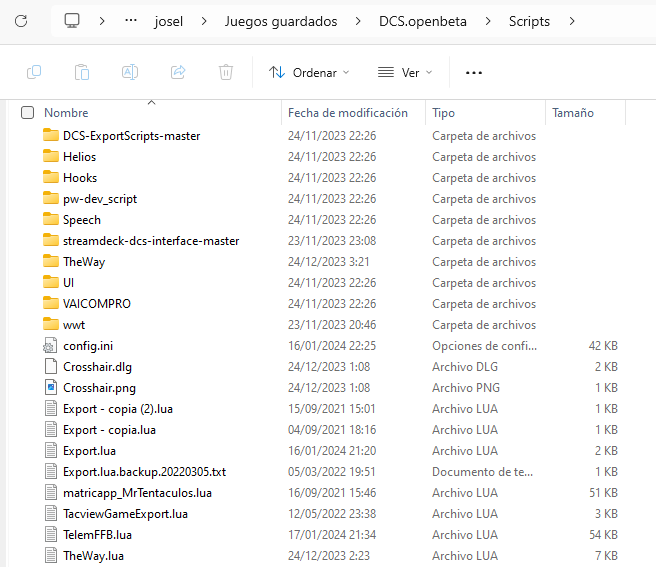Select the UI folder icon

(x=51, y=282)
